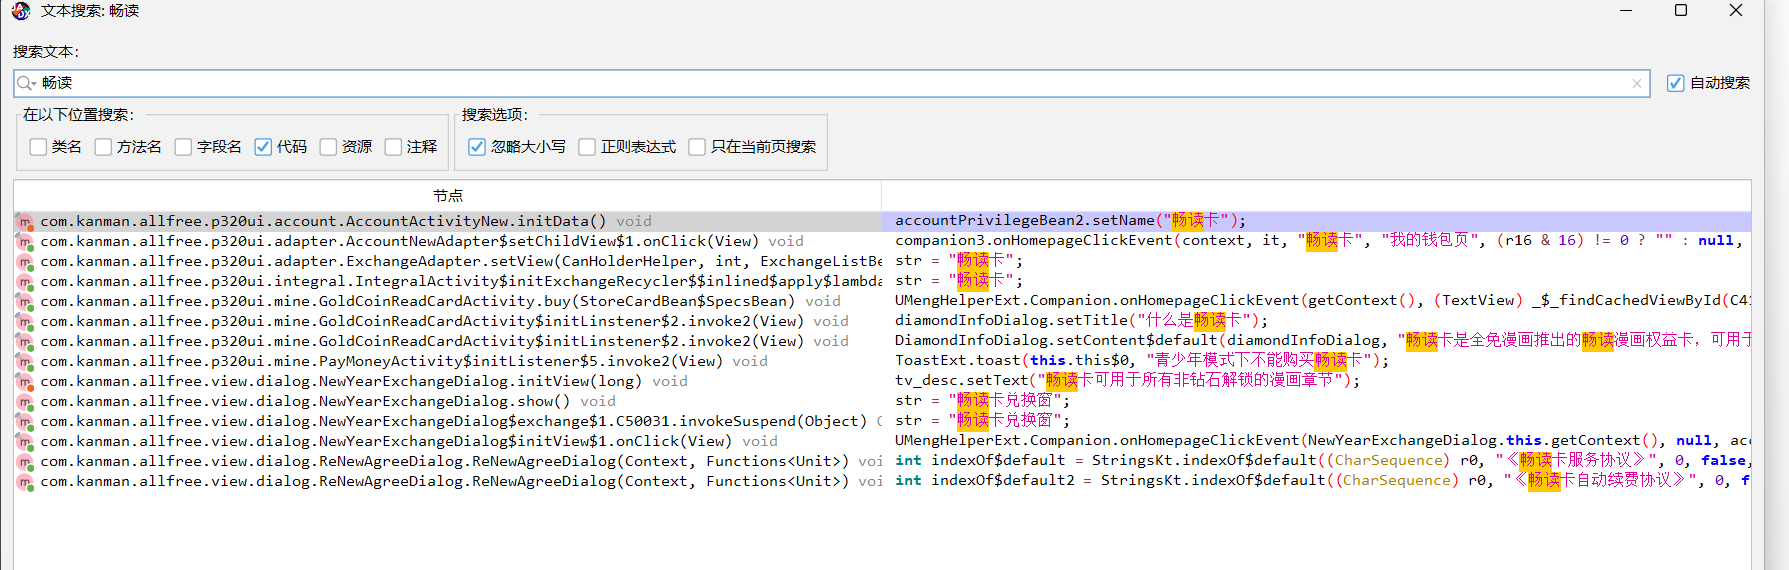Toggle the 自动搜索 checkbox
1789x570 pixels.
point(1675,83)
